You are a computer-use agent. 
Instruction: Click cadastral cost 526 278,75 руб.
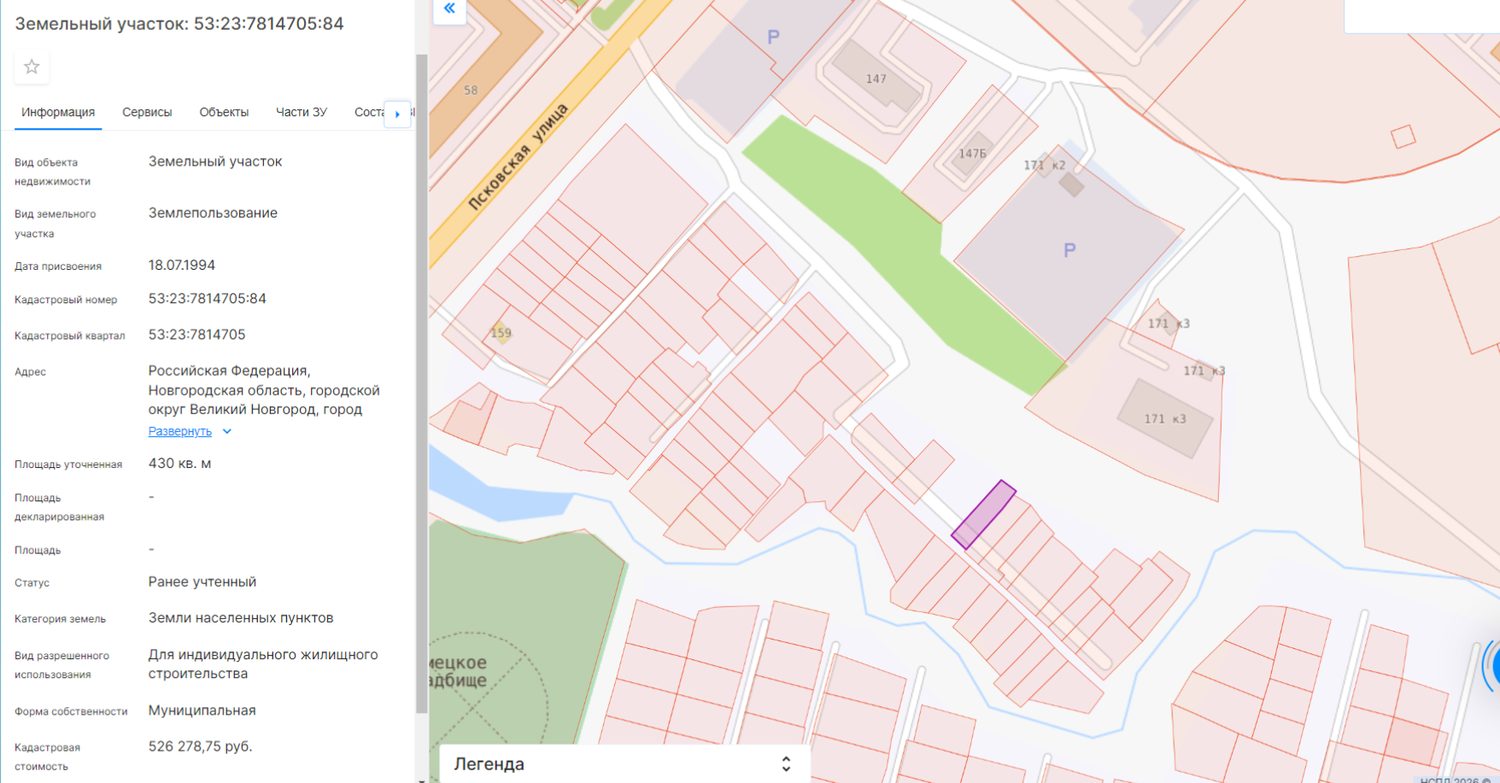click(x=200, y=746)
